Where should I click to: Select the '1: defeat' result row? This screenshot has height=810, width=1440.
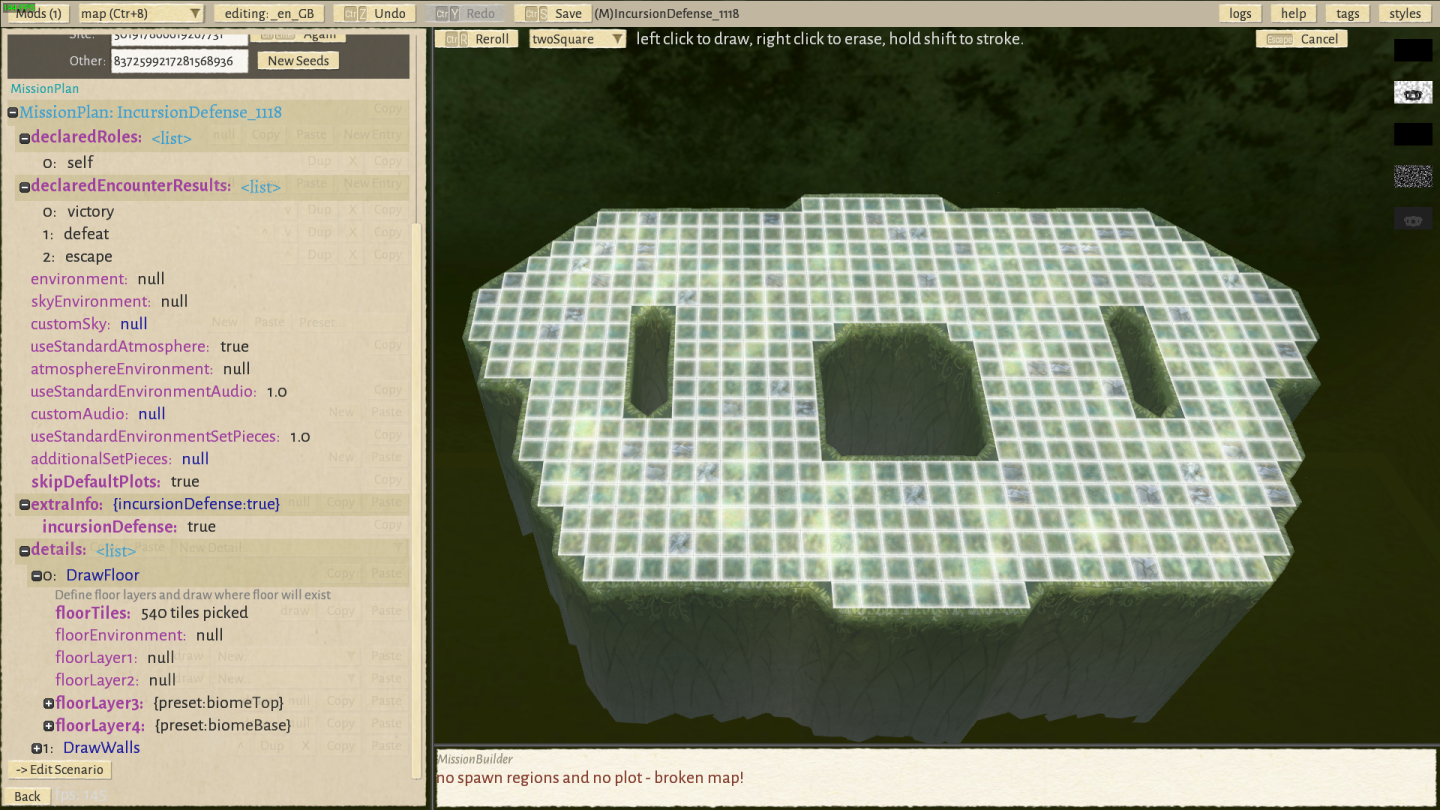point(76,234)
